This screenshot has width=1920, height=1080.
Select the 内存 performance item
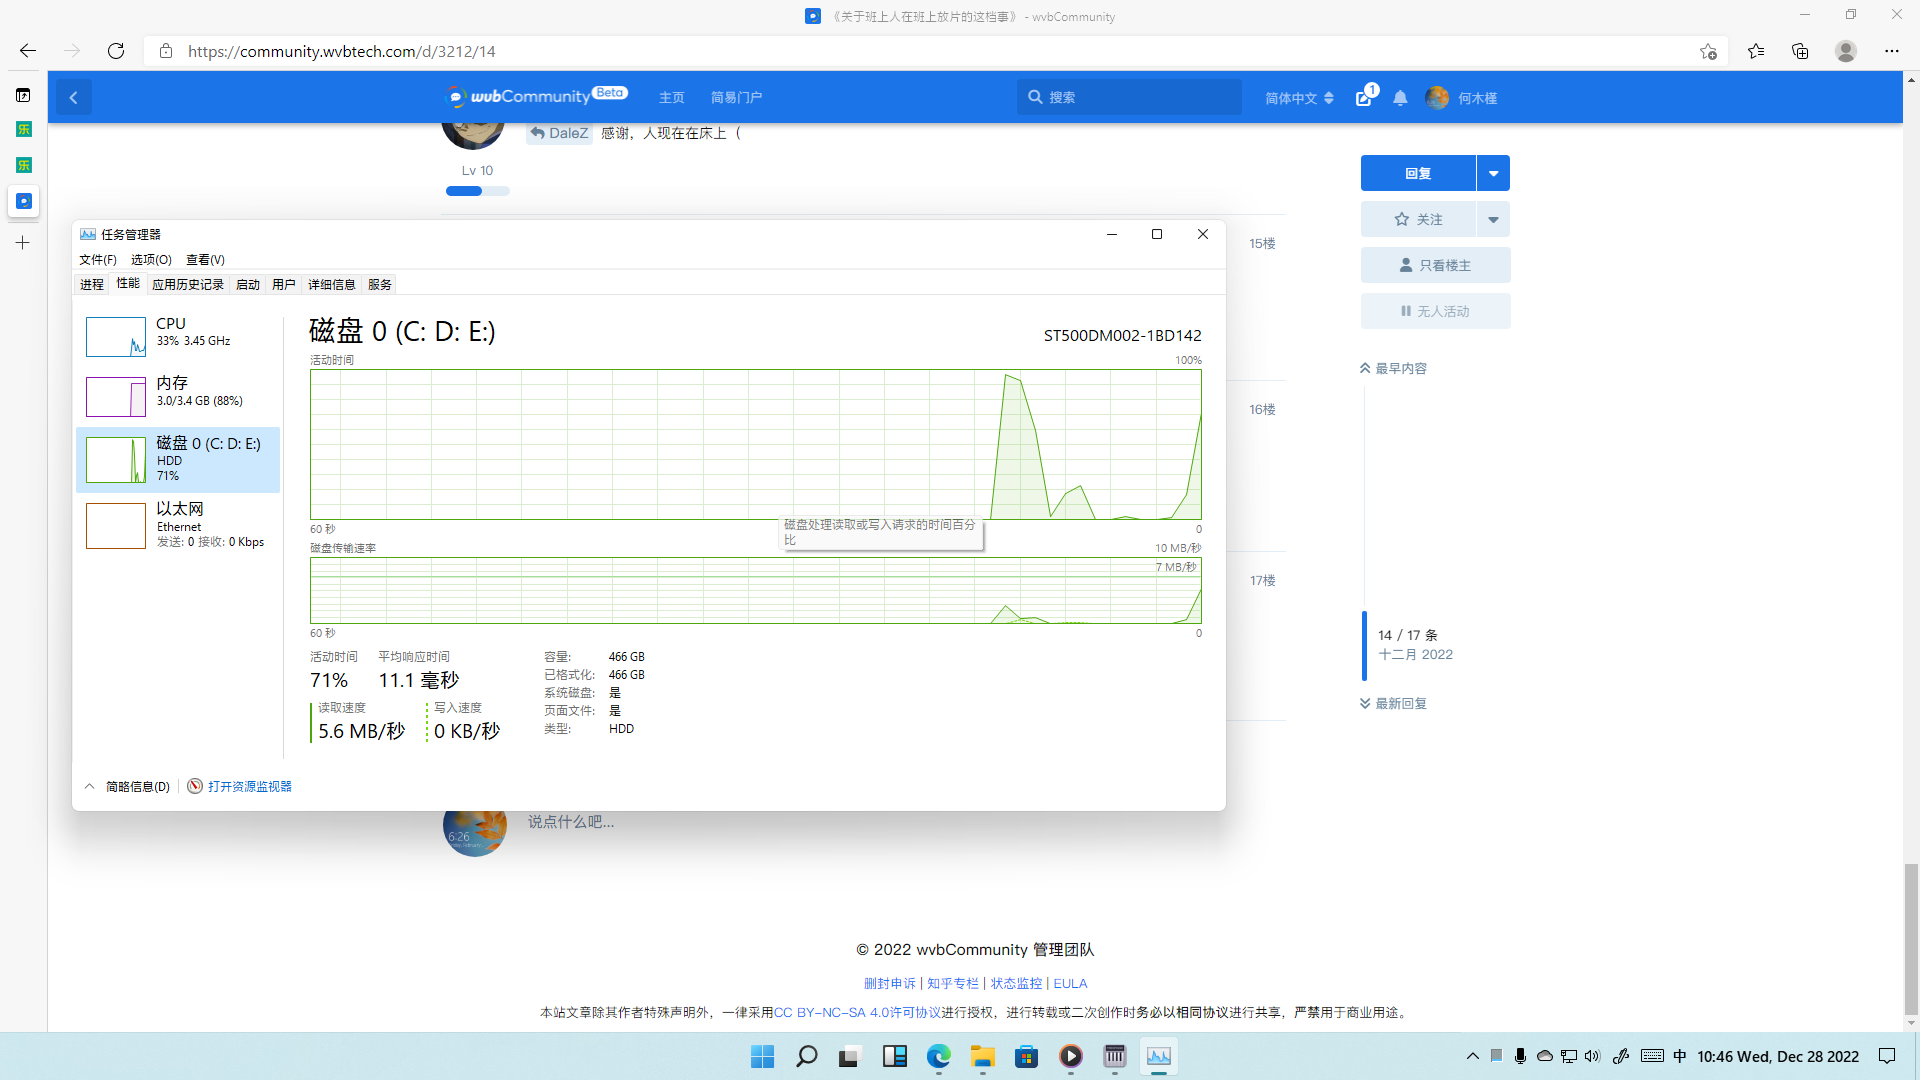click(178, 396)
